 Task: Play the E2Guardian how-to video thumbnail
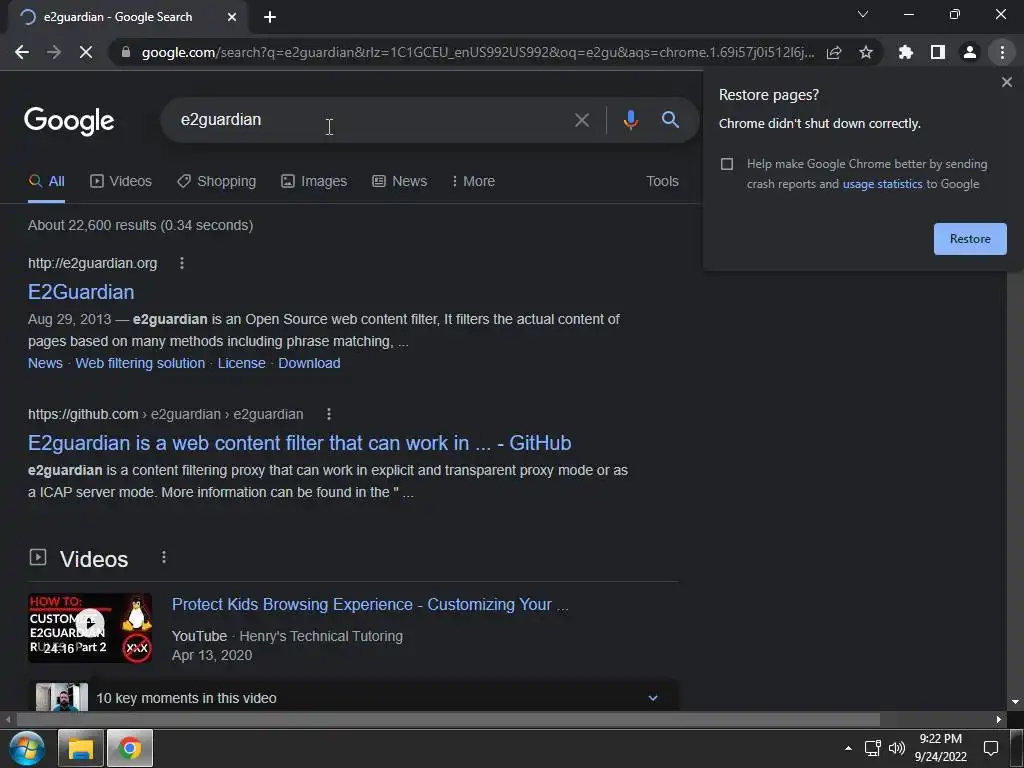tap(90, 628)
